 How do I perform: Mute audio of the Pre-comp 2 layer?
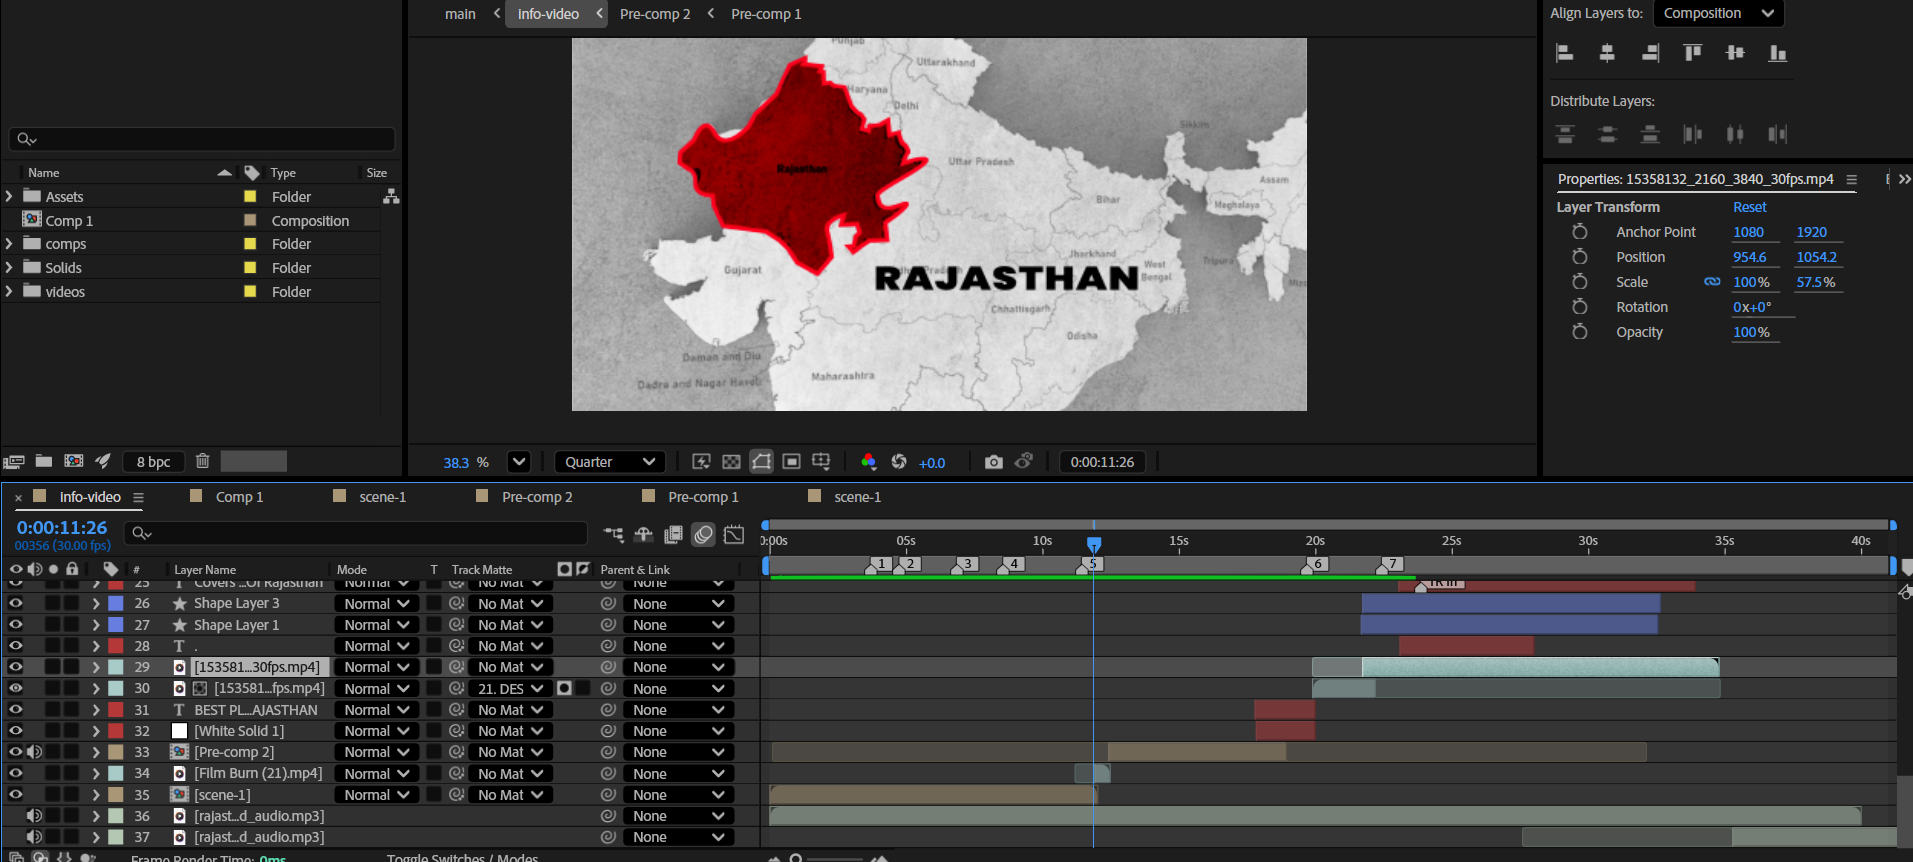coord(34,752)
